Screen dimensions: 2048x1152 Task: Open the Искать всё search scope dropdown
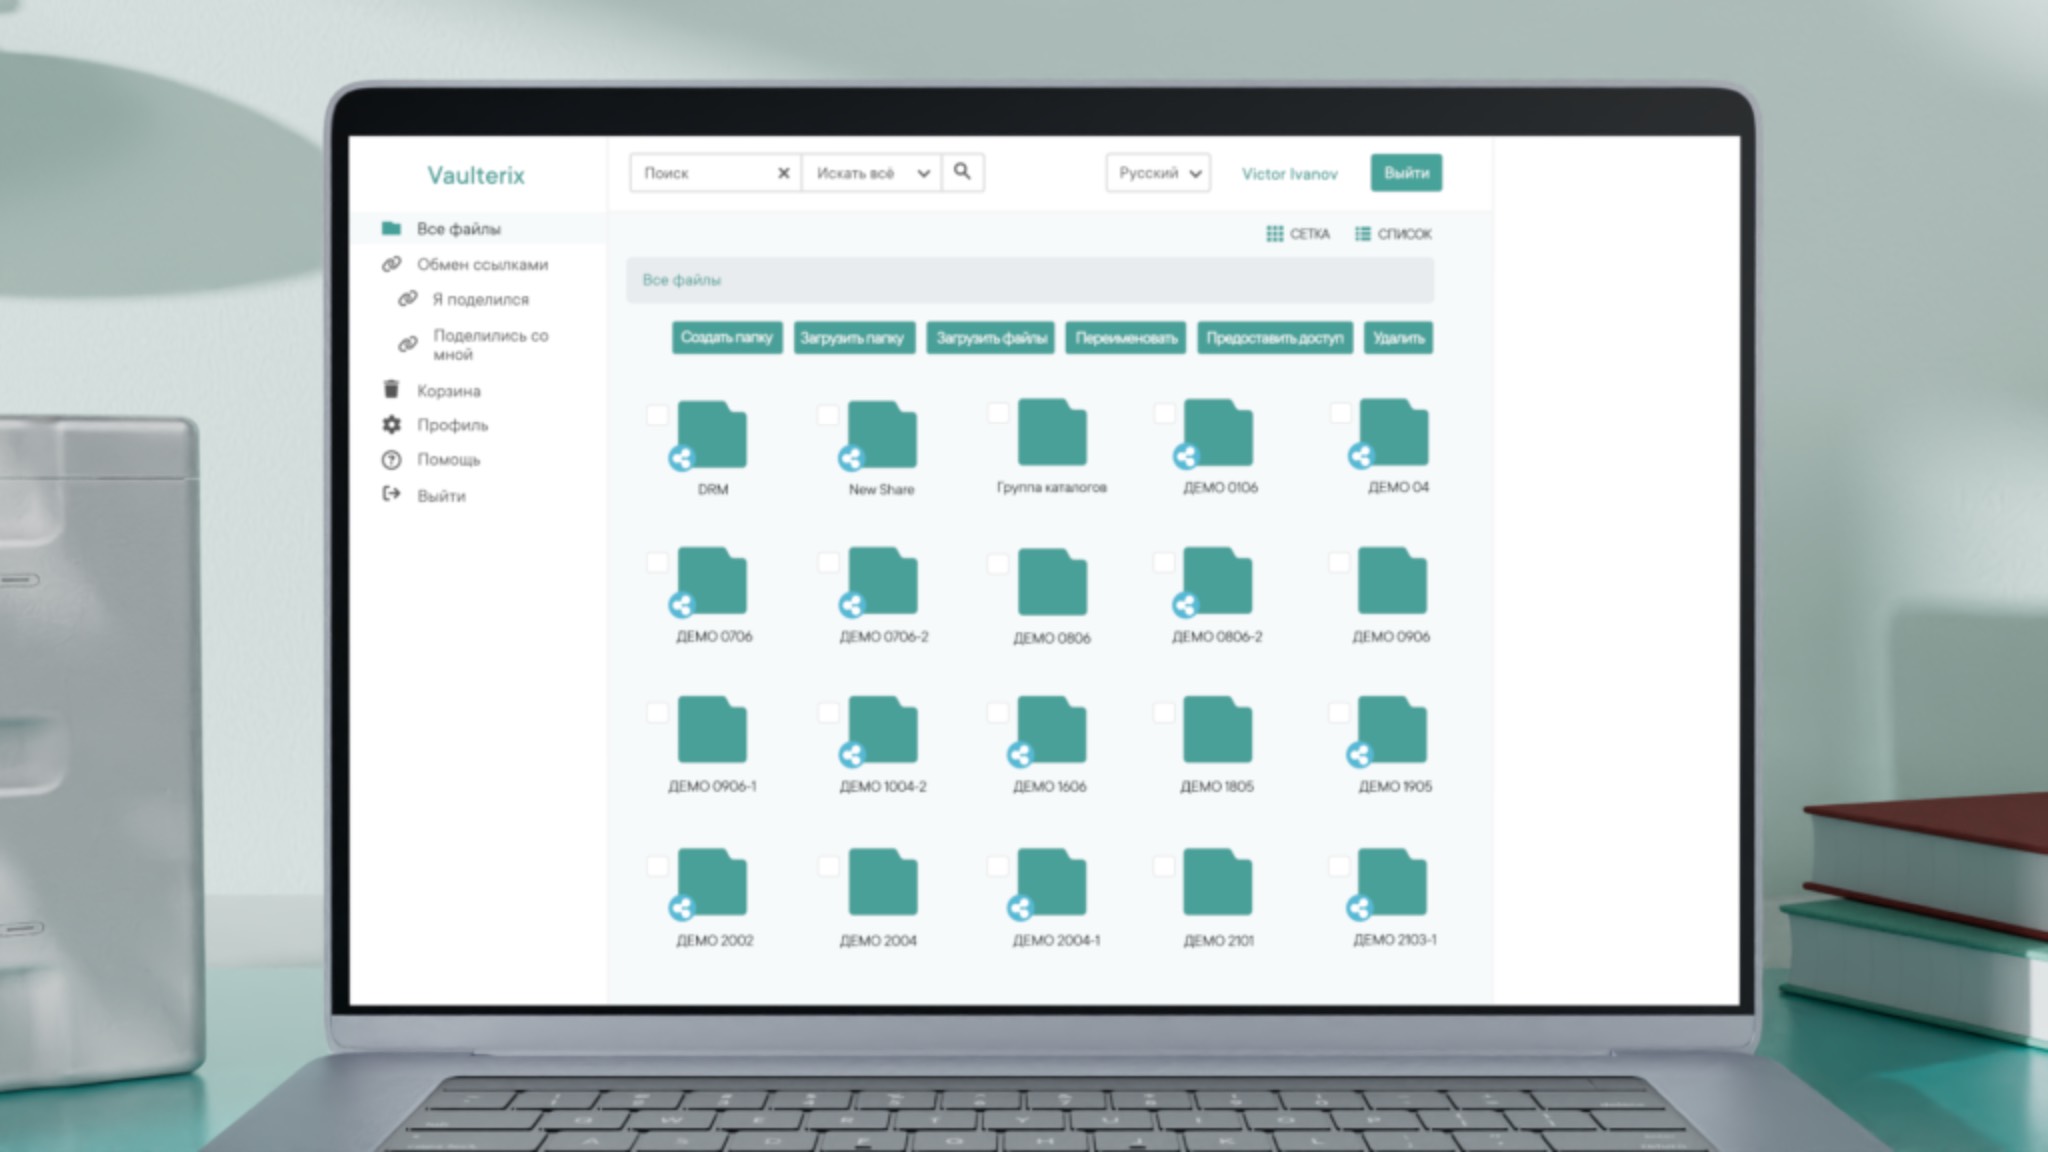[x=872, y=173]
